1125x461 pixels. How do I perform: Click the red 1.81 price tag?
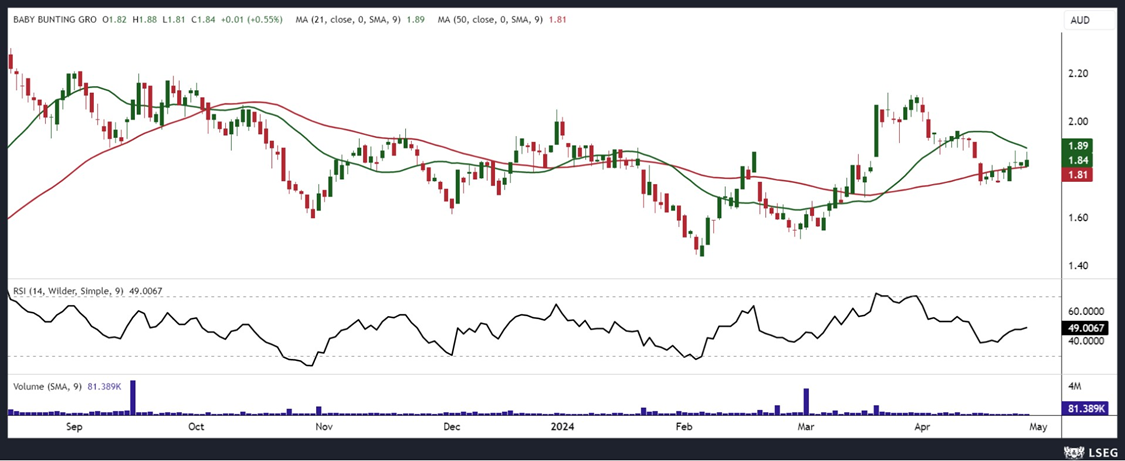click(x=1078, y=174)
